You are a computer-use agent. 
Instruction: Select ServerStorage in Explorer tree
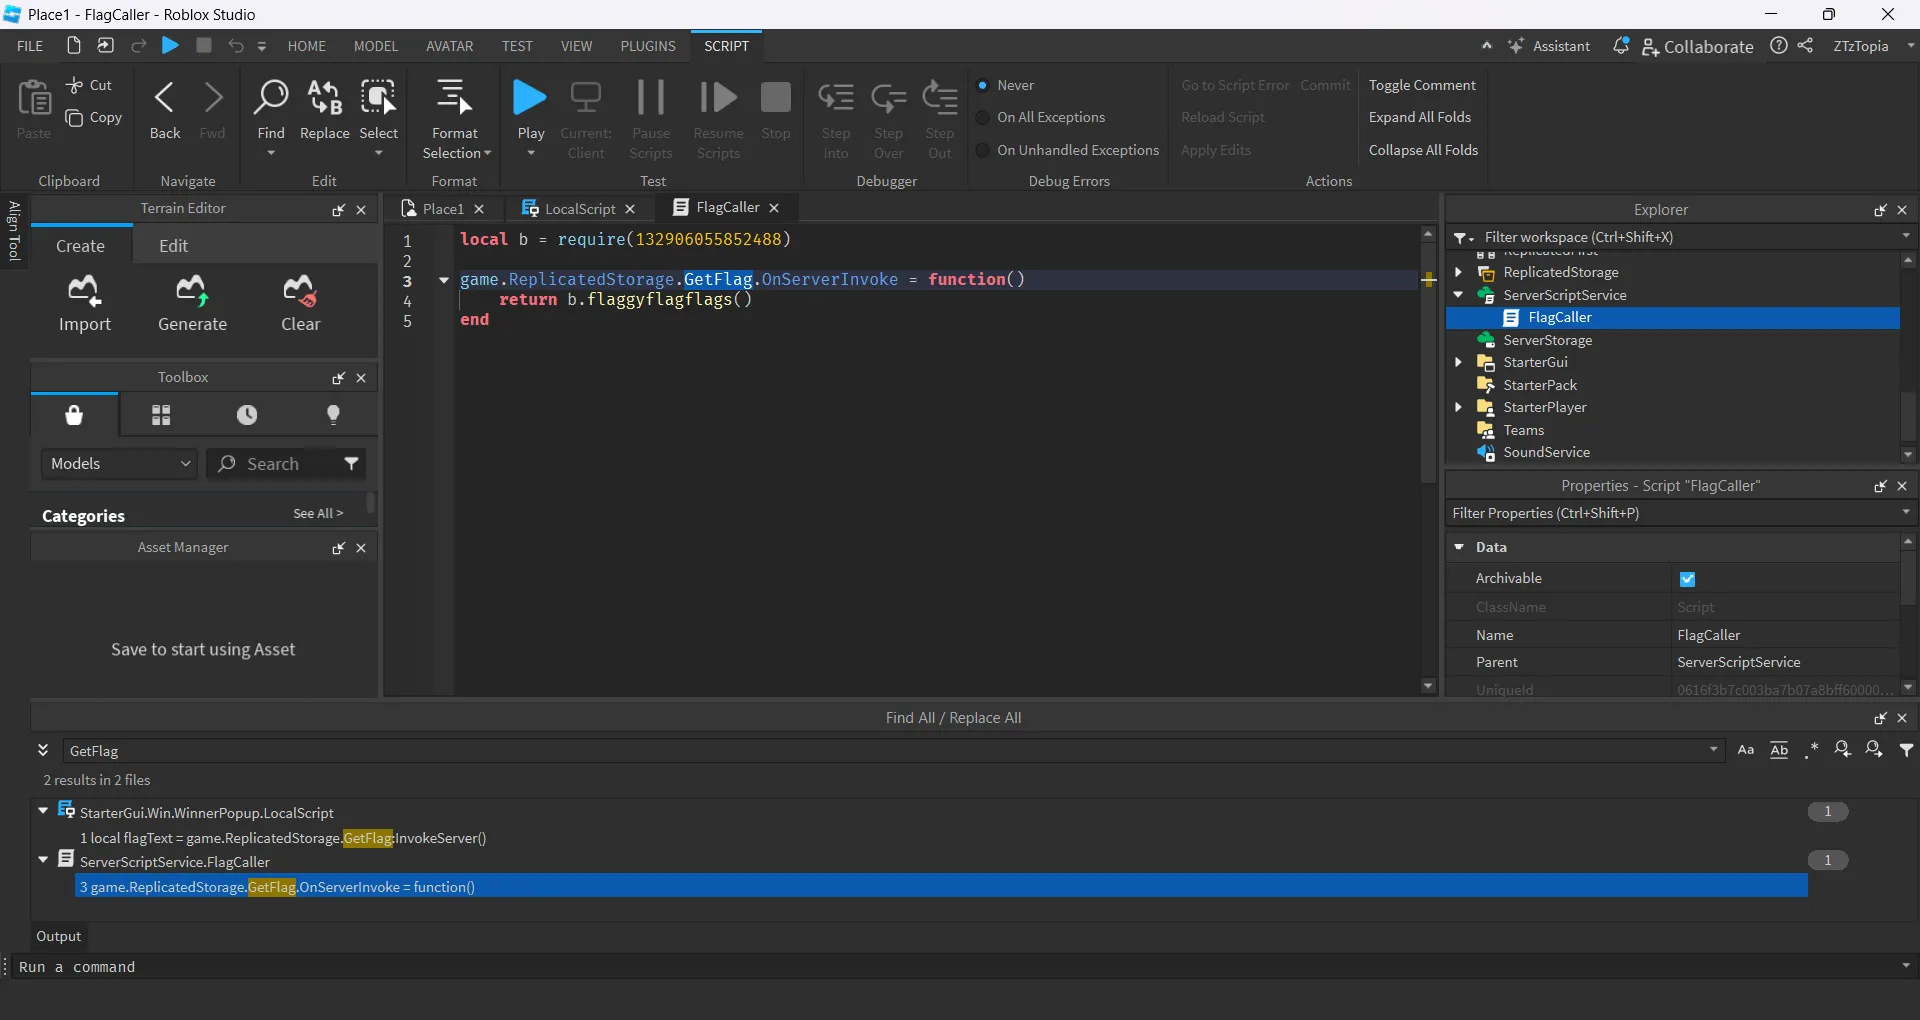point(1547,340)
